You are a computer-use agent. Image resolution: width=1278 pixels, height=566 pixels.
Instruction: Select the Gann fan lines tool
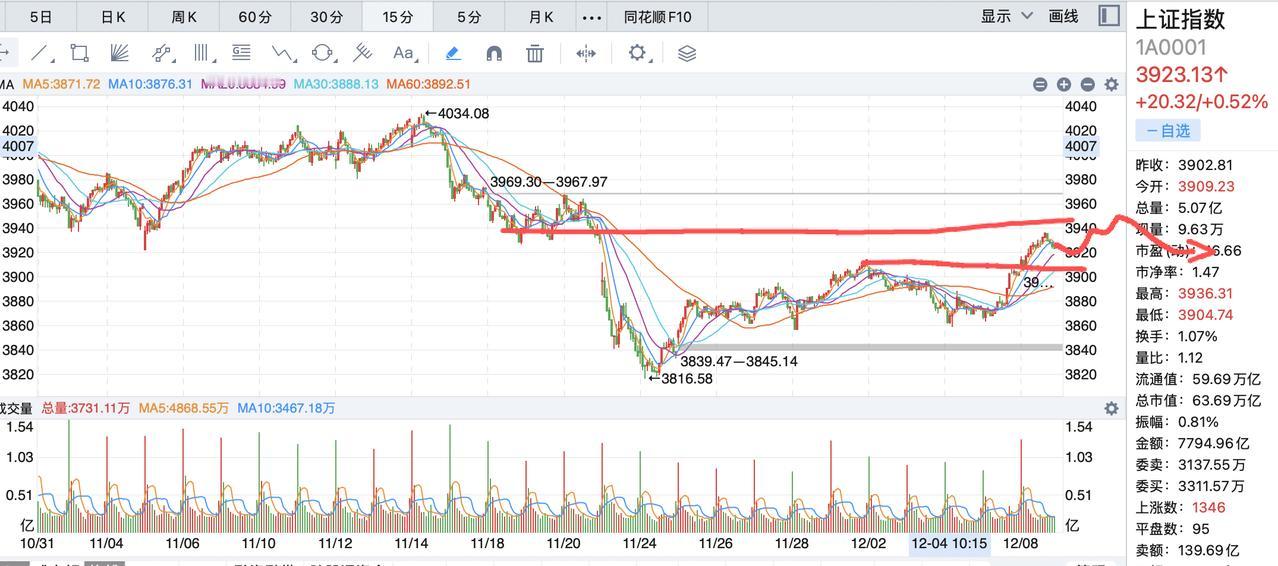[x=120, y=53]
